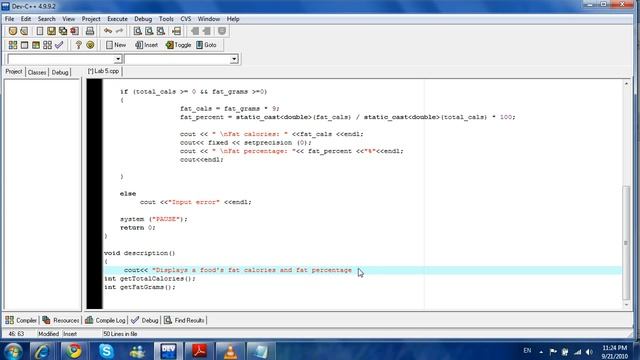640x360 pixels.
Task: Click the New Project toolbar icon
Action: click(13, 31)
